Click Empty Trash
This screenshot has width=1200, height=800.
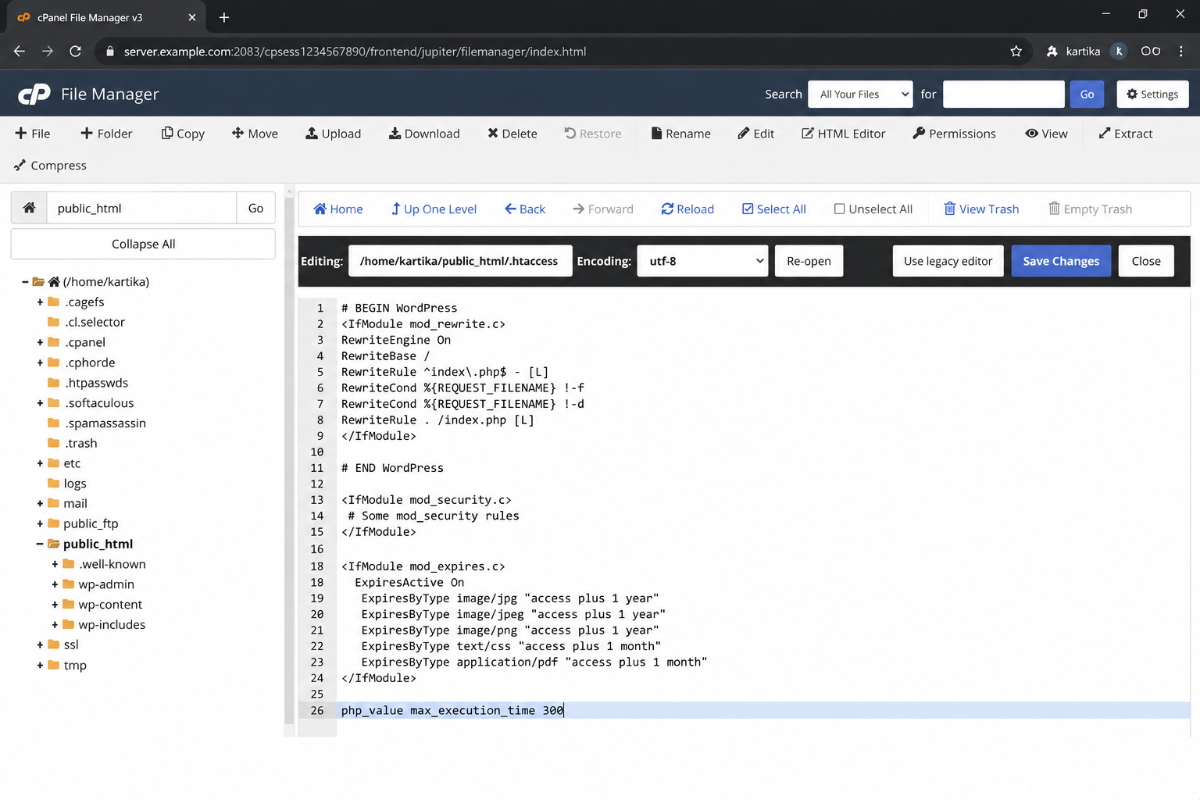click(1090, 209)
